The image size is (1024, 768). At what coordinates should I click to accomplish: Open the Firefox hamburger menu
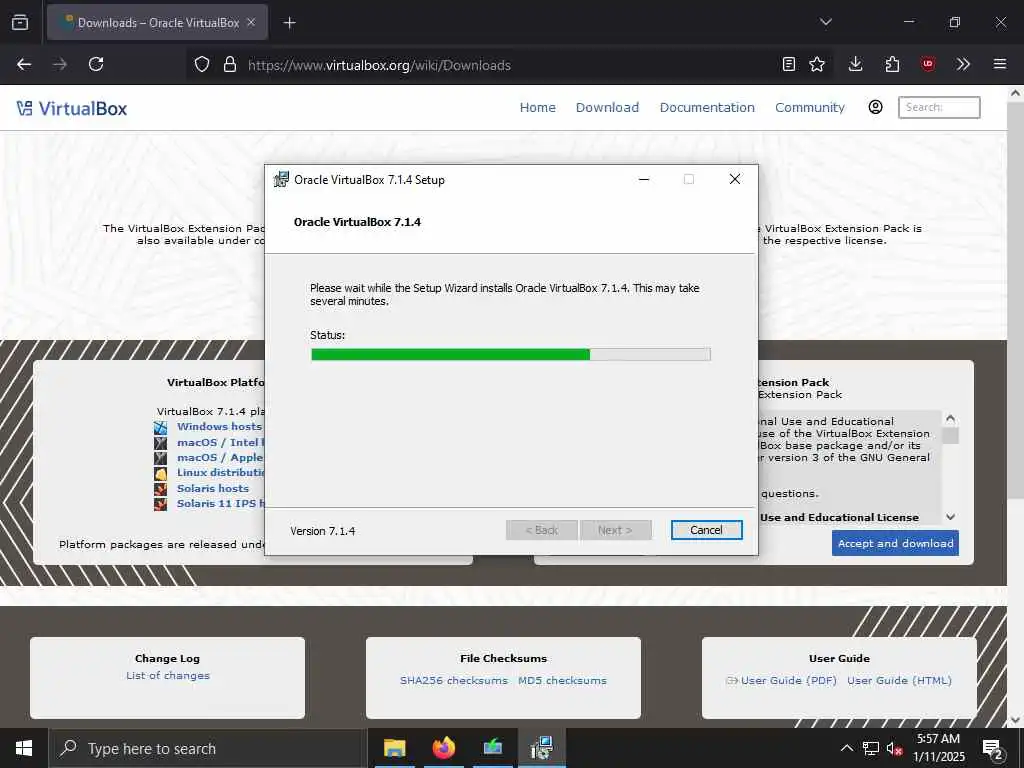(x=1000, y=64)
